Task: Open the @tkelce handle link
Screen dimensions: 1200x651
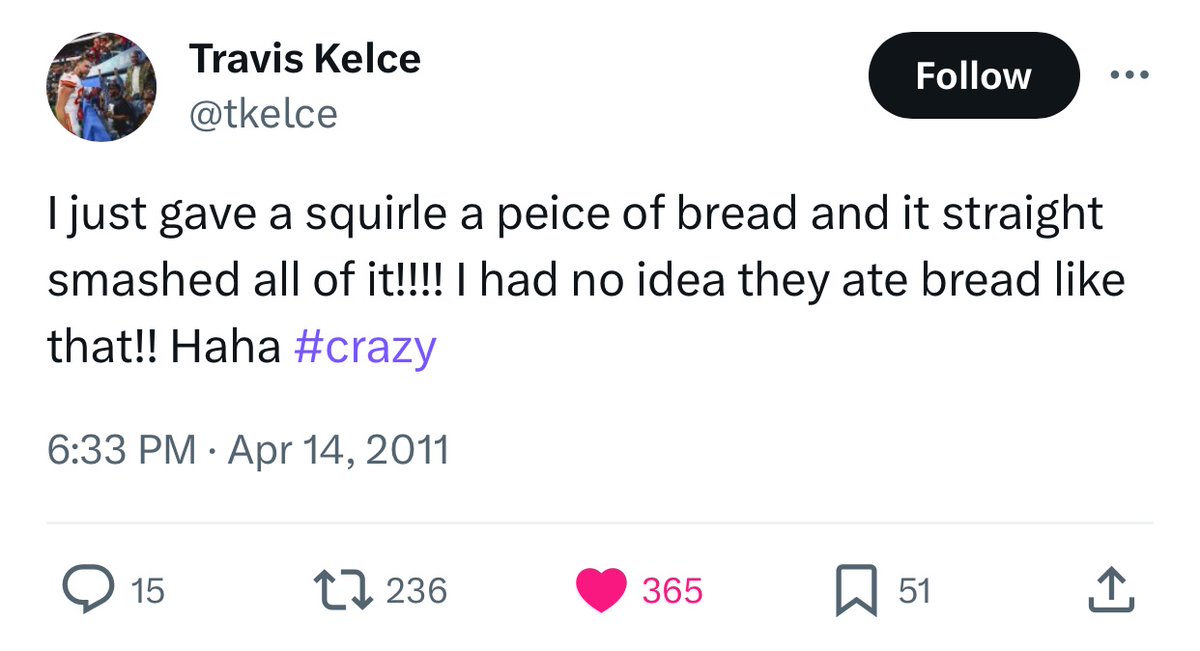Action: (x=263, y=115)
